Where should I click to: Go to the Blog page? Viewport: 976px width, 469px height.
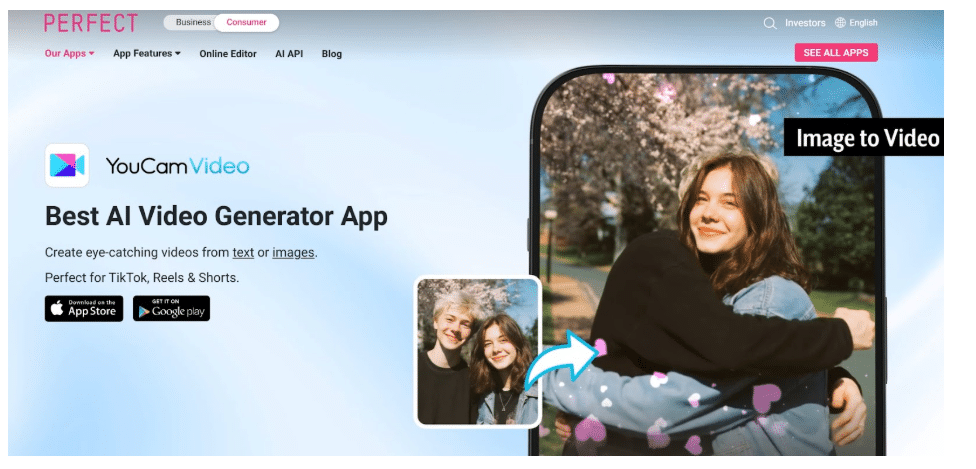coord(332,54)
